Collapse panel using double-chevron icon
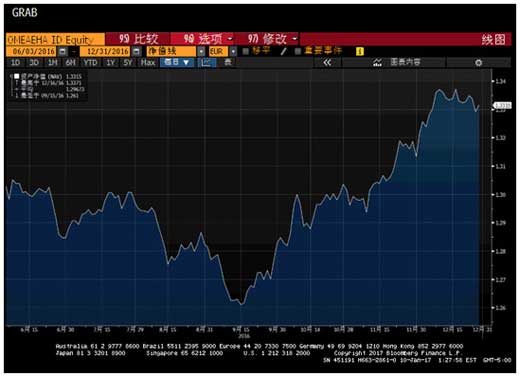 pos(327,62)
